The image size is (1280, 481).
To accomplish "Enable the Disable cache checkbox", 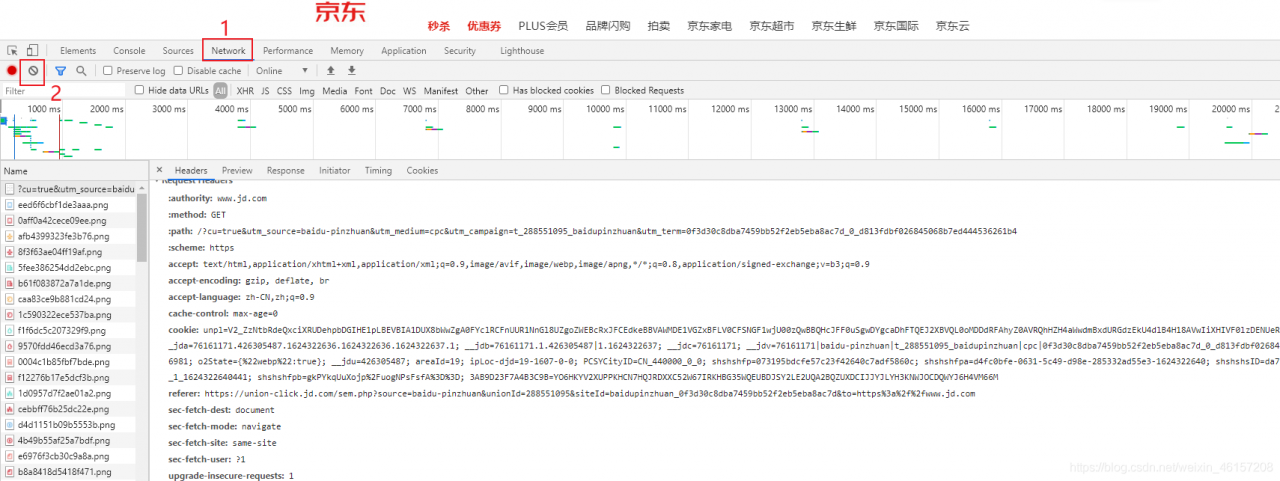I will (x=179, y=71).
